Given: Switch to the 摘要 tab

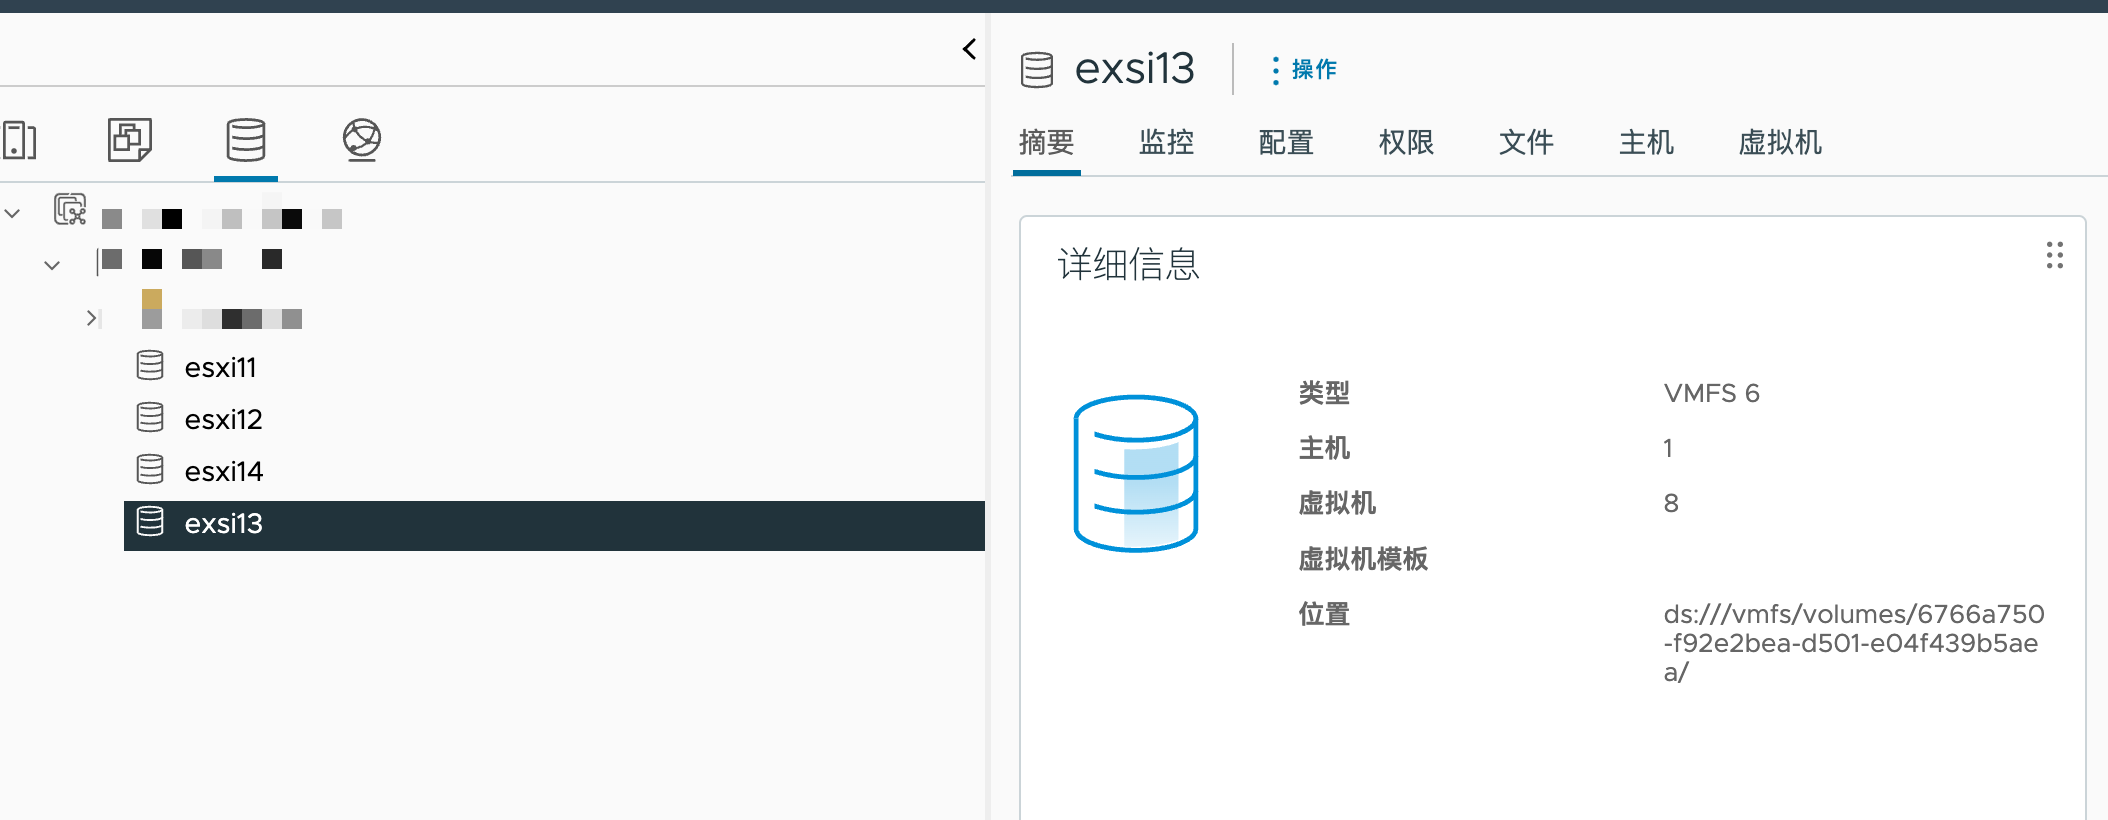Looking at the screenshot, I should (1046, 143).
